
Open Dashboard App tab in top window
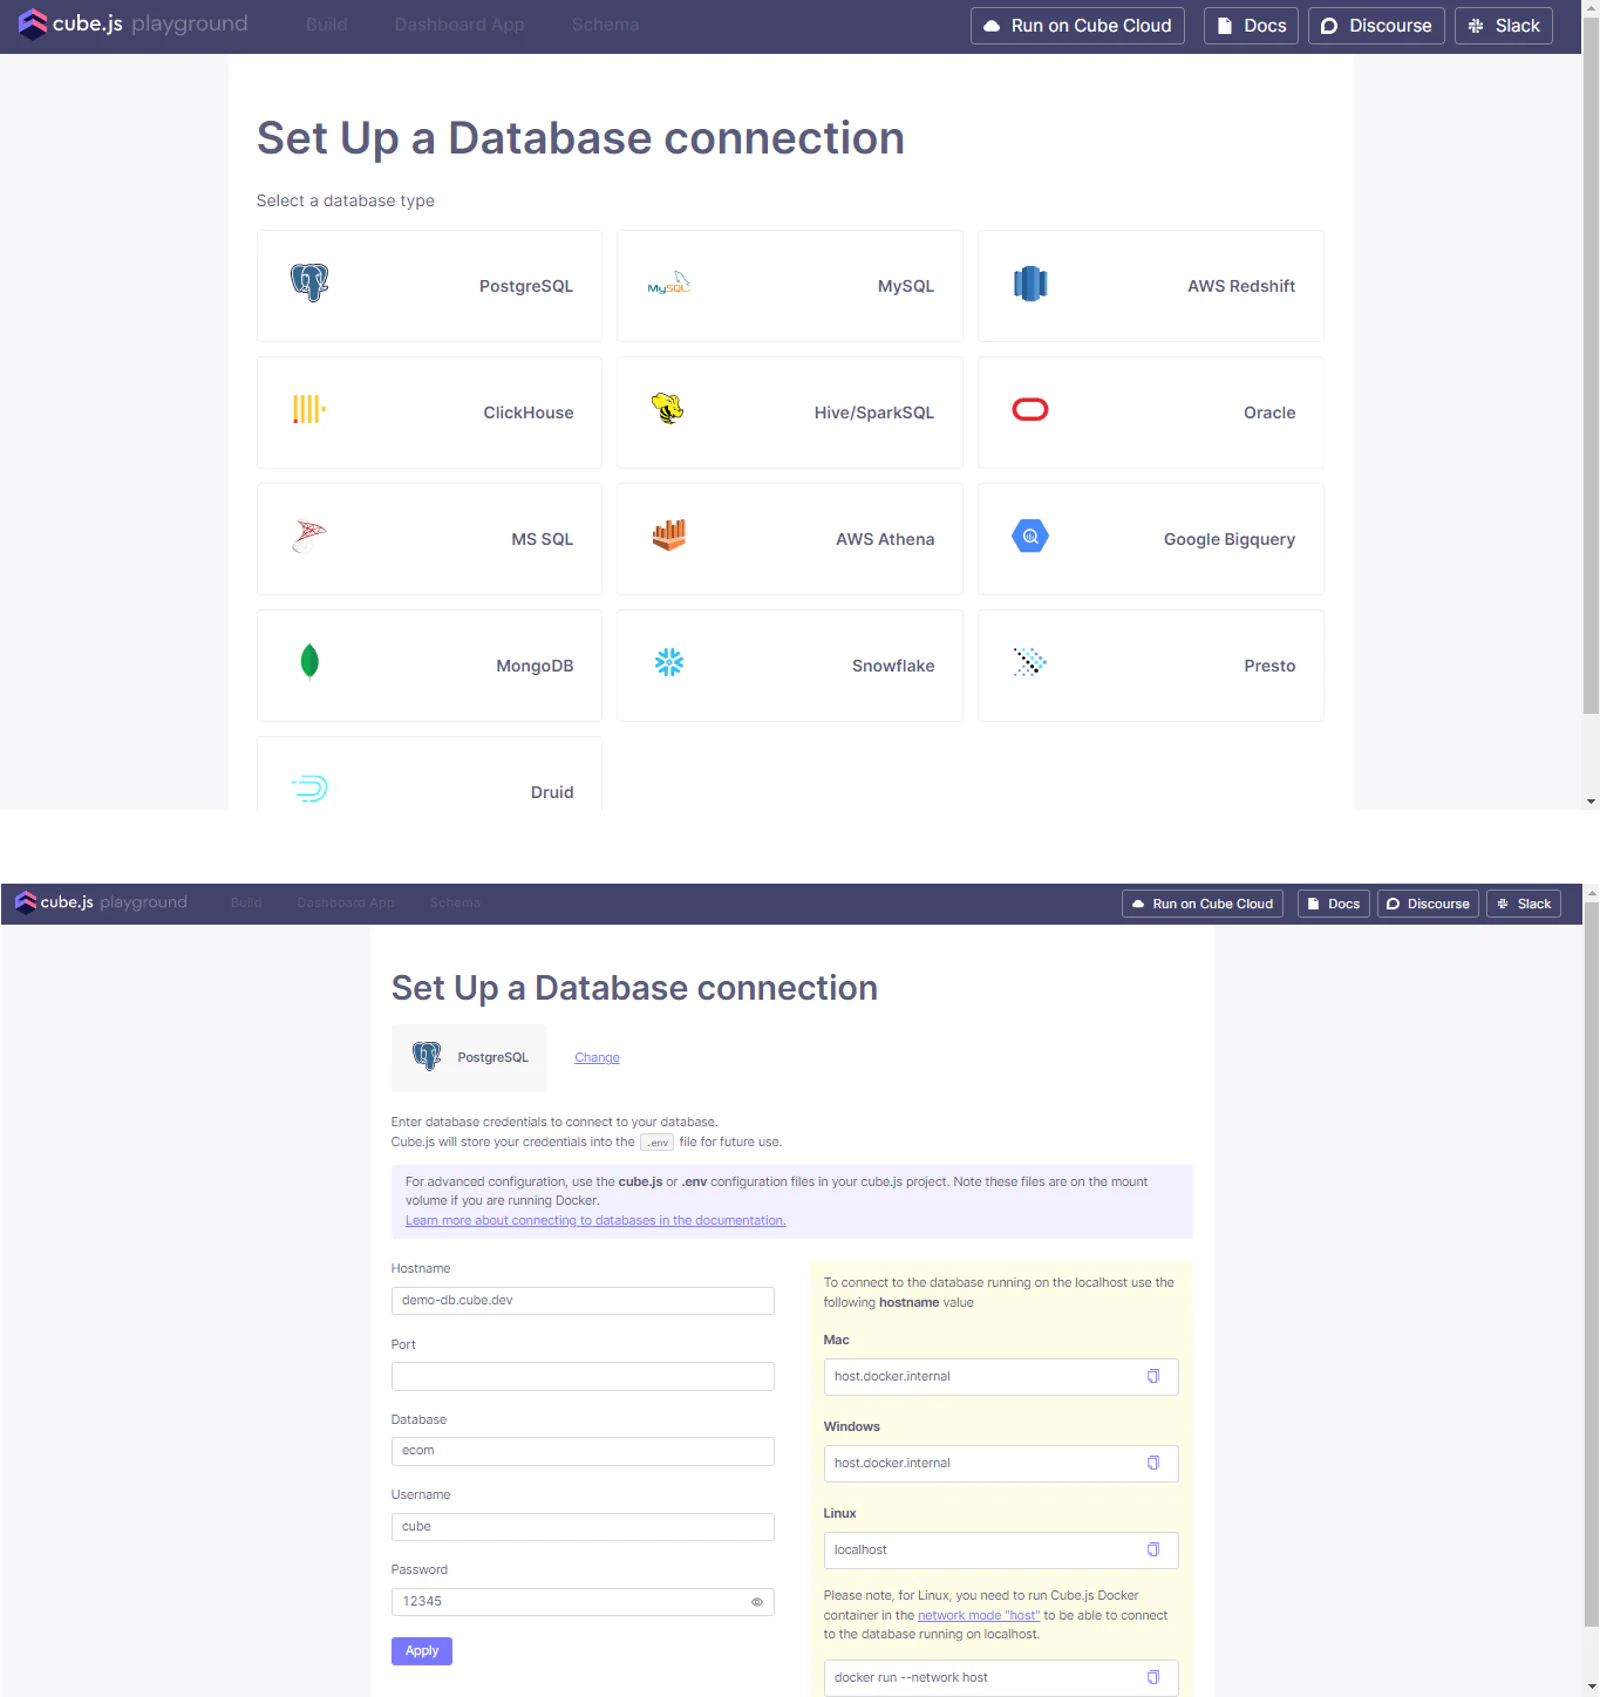click(x=459, y=25)
